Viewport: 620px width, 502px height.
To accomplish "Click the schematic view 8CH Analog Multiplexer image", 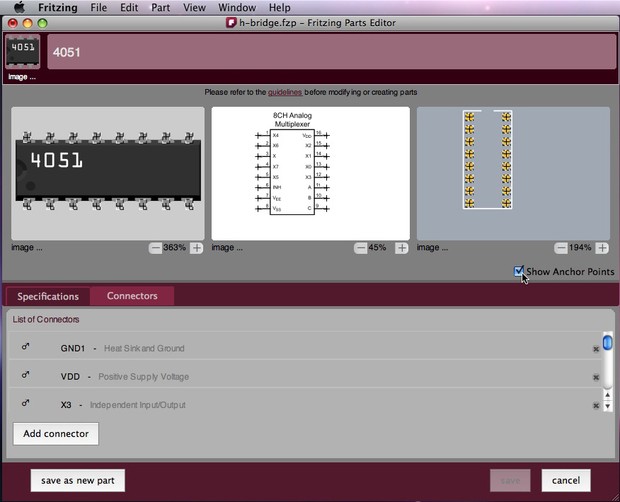I will [x=310, y=173].
